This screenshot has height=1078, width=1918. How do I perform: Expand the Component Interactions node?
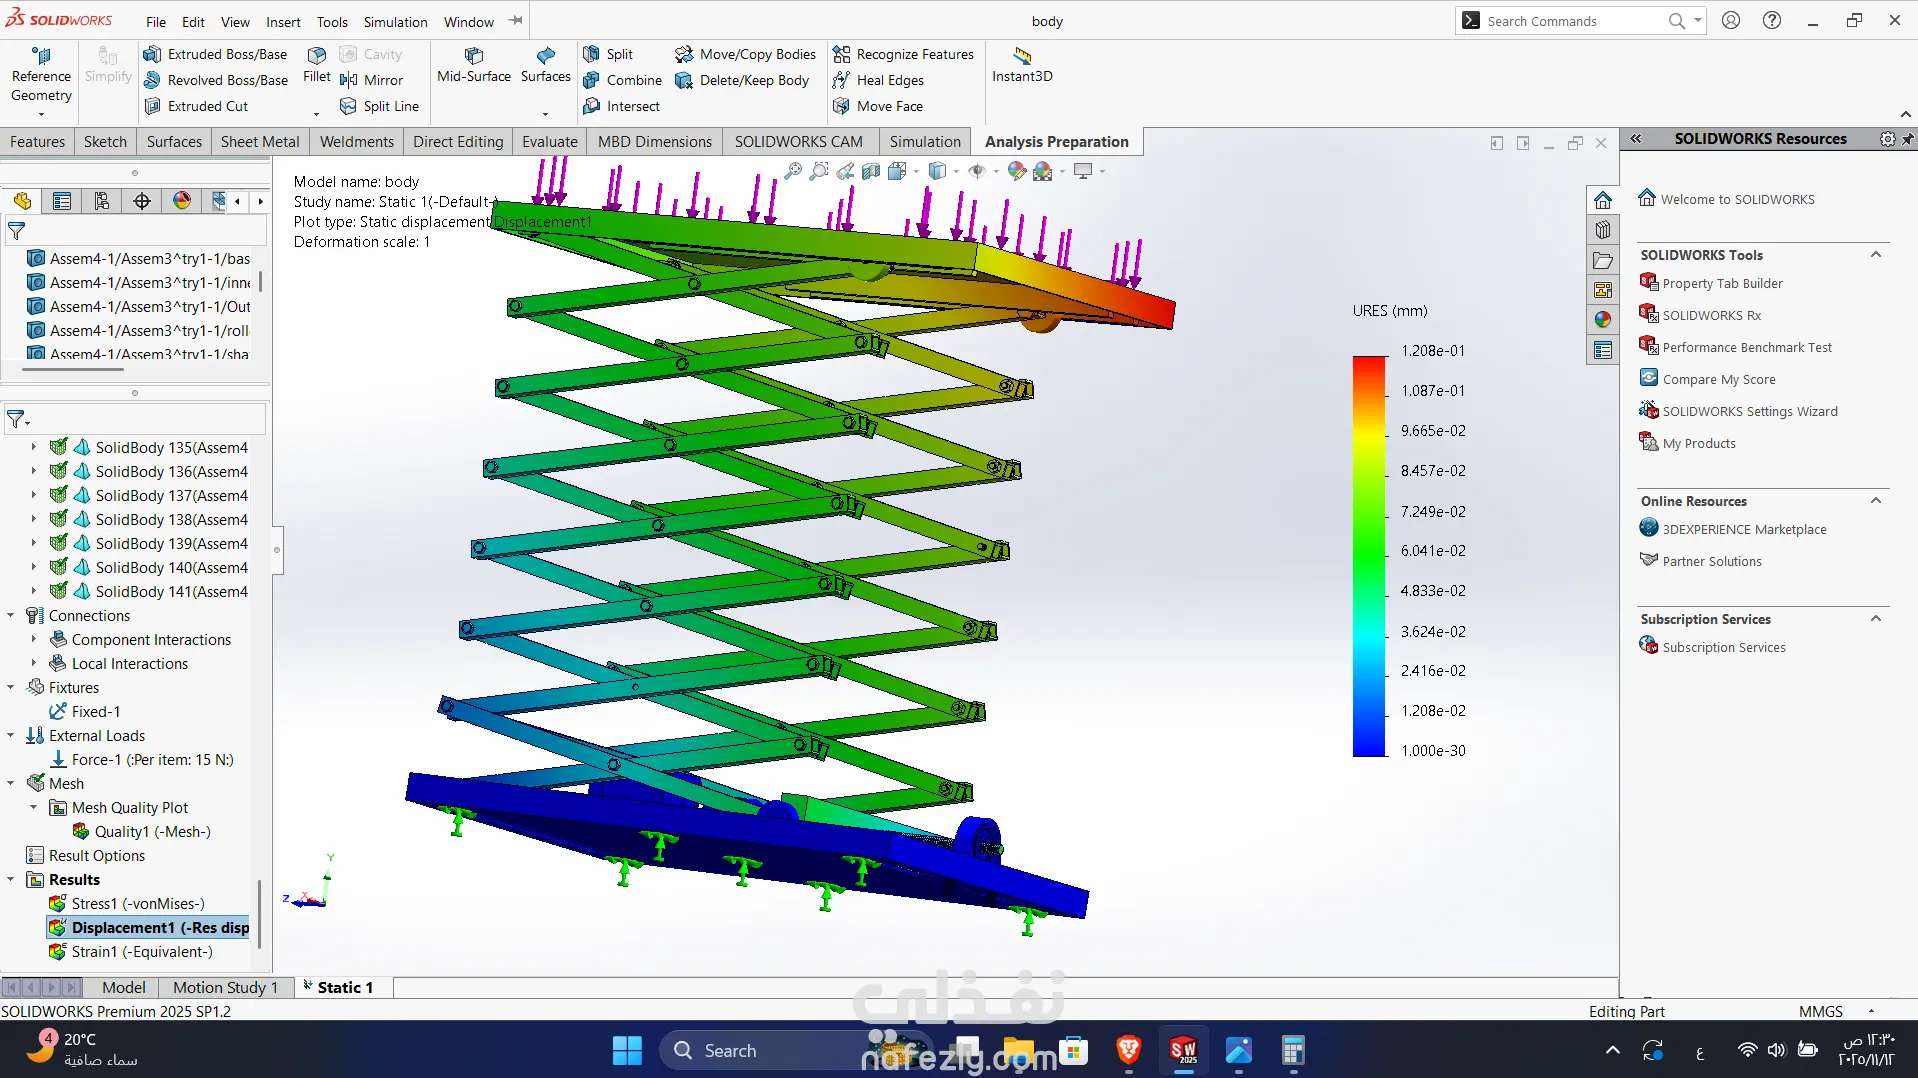pos(33,639)
